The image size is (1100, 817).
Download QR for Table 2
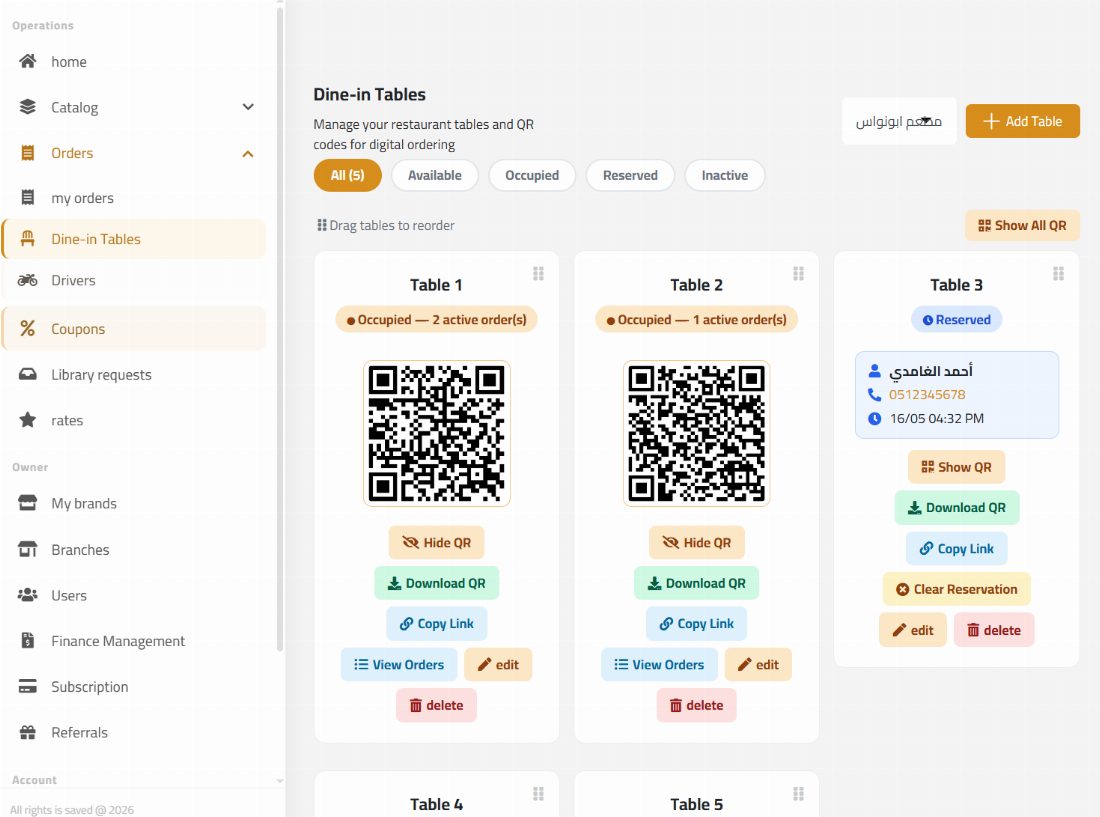click(x=697, y=583)
